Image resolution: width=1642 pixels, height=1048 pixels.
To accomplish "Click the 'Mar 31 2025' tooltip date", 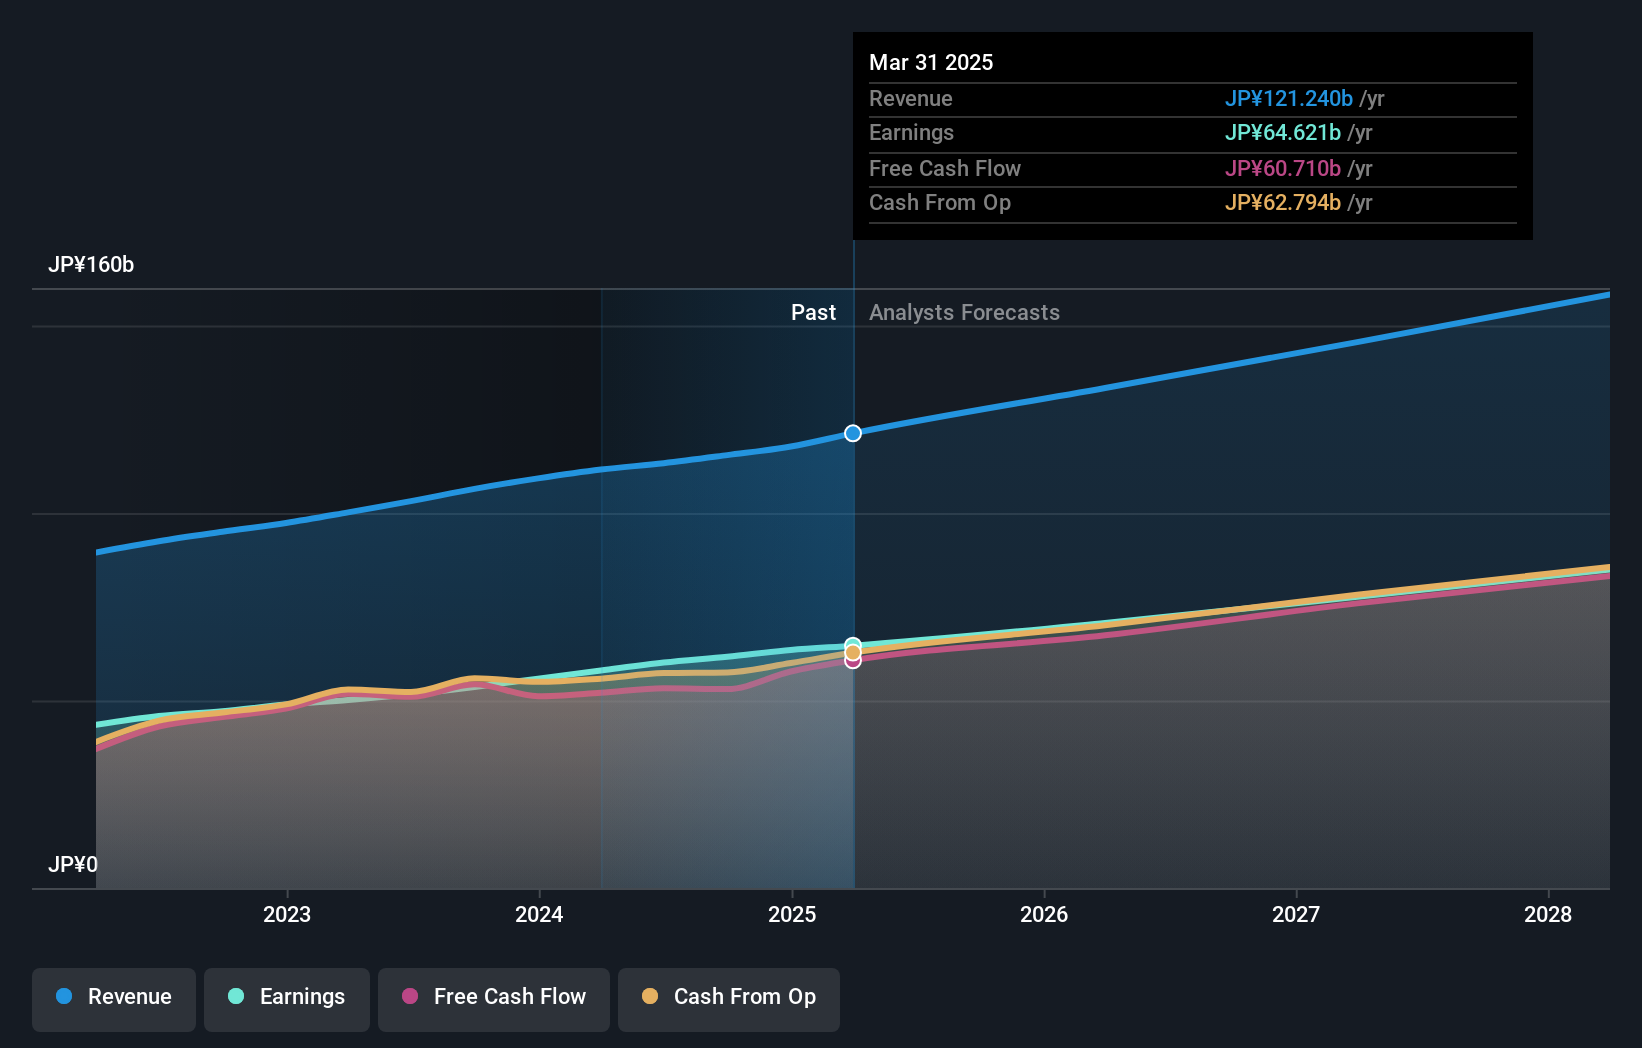I will coord(931,63).
